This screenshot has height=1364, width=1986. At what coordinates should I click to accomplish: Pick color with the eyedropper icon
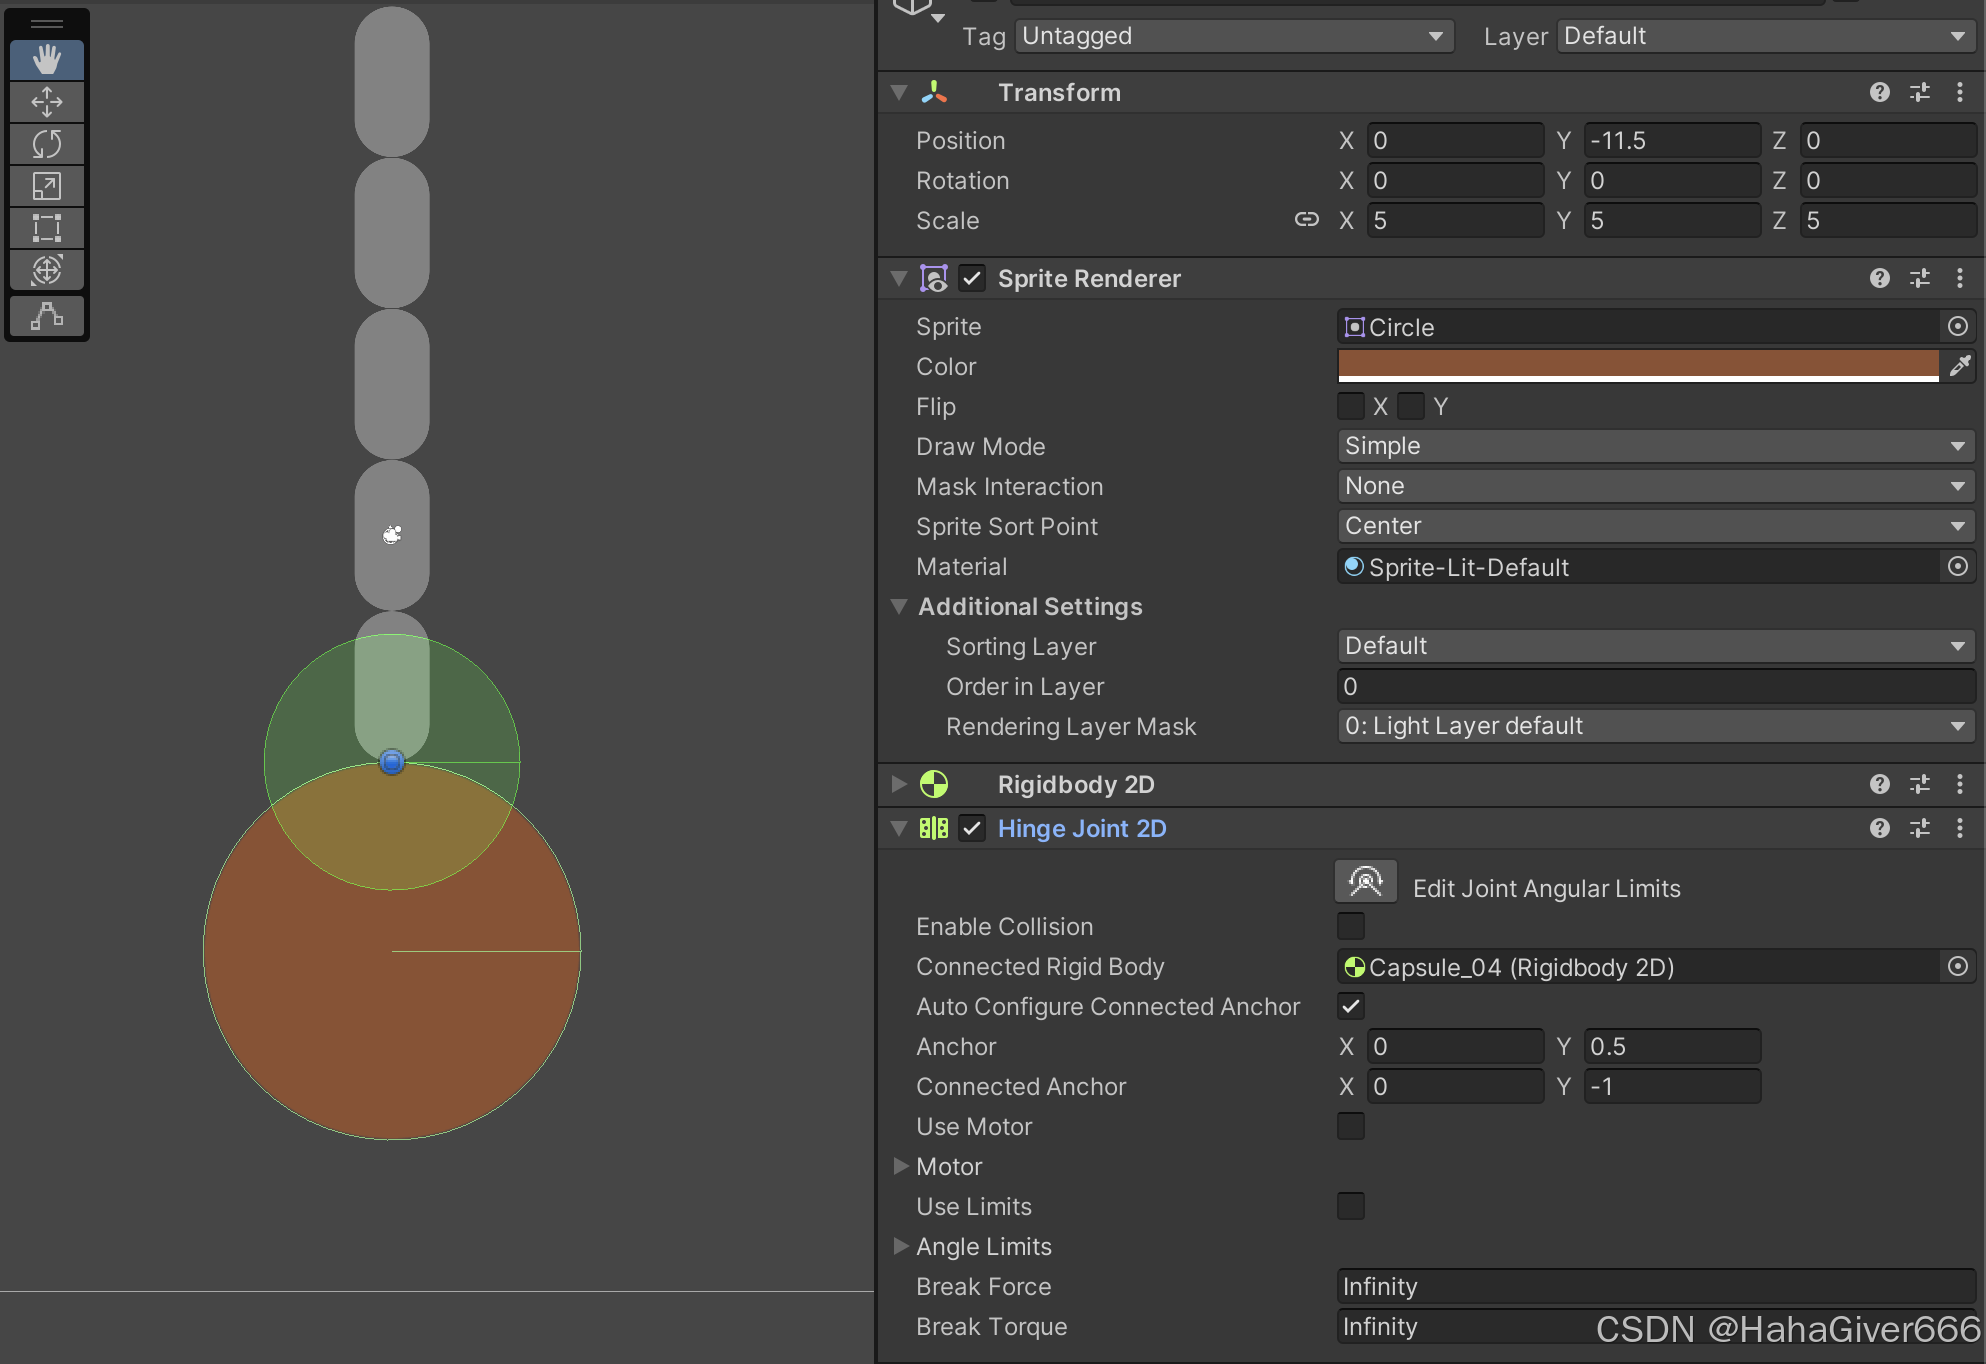(1959, 366)
